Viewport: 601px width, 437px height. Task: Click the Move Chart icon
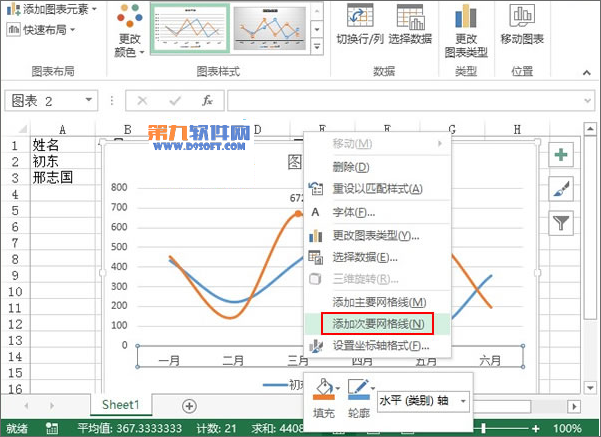point(522,15)
